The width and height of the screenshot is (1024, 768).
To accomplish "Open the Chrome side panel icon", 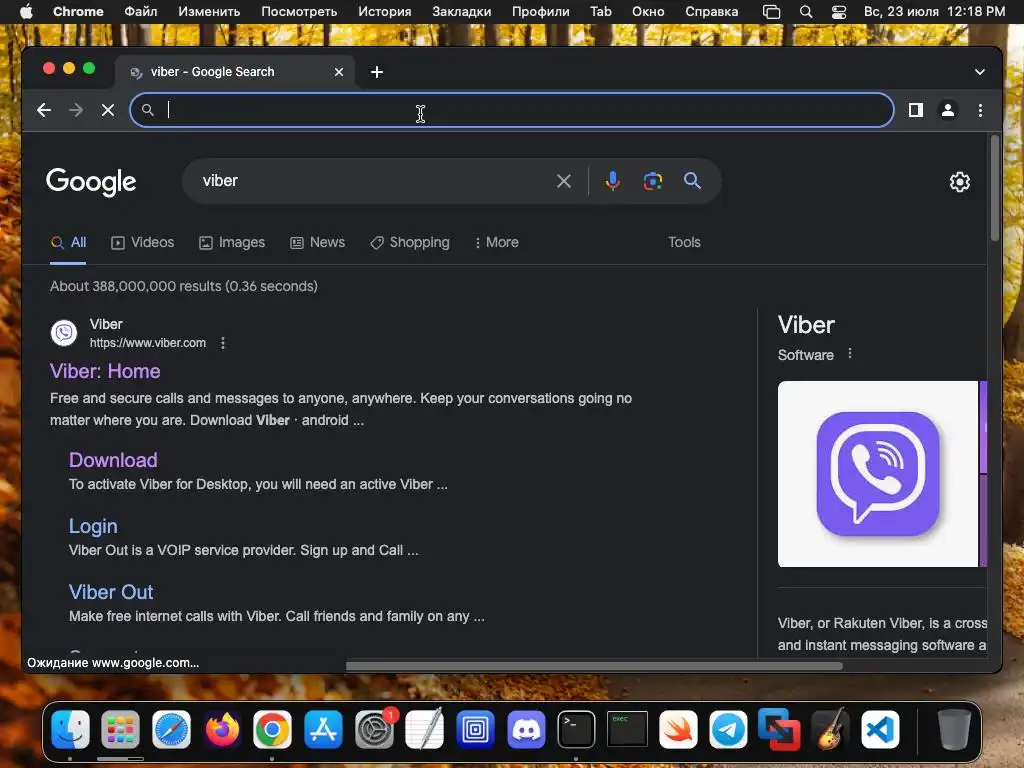I will [916, 110].
